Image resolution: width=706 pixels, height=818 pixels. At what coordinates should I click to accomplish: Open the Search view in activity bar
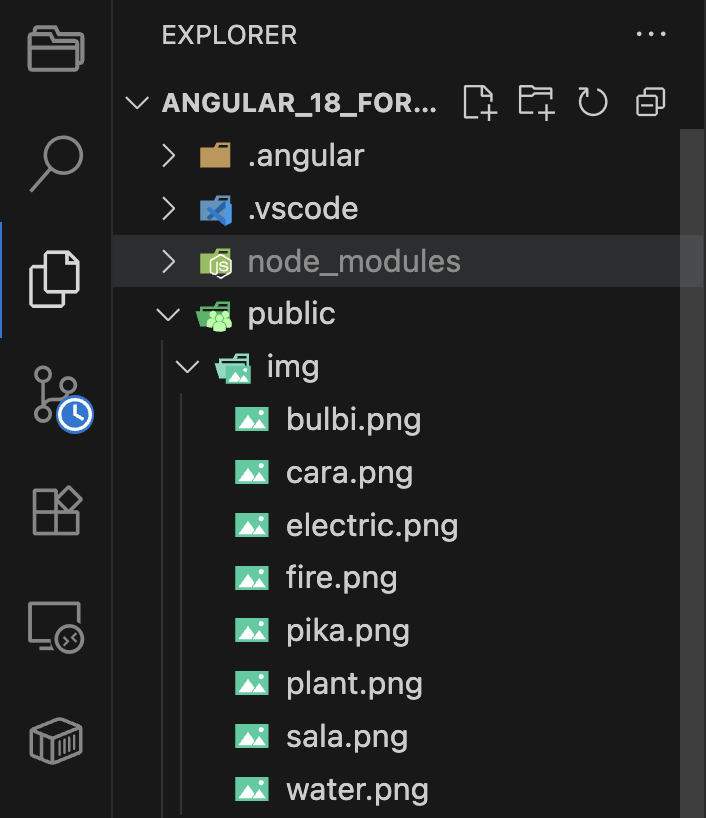pos(55,161)
